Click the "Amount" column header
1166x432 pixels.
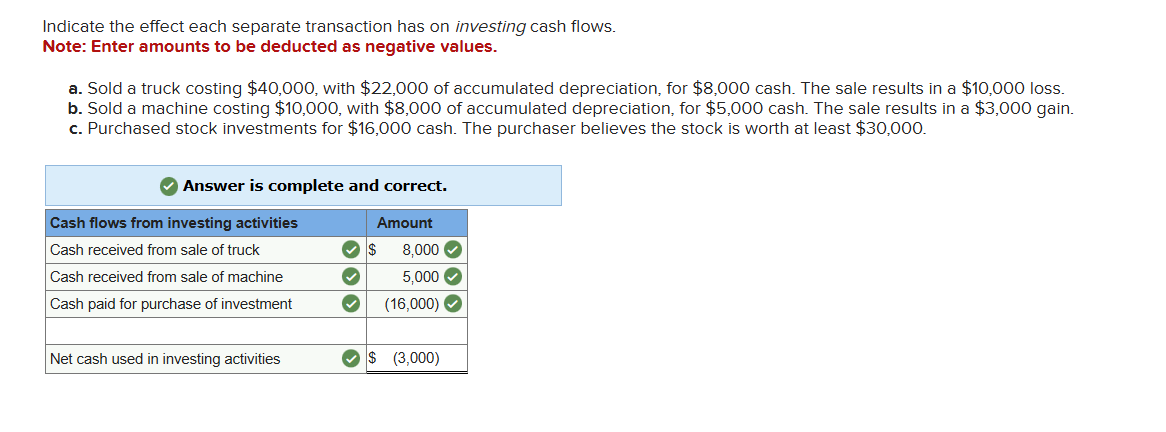click(x=405, y=223)
